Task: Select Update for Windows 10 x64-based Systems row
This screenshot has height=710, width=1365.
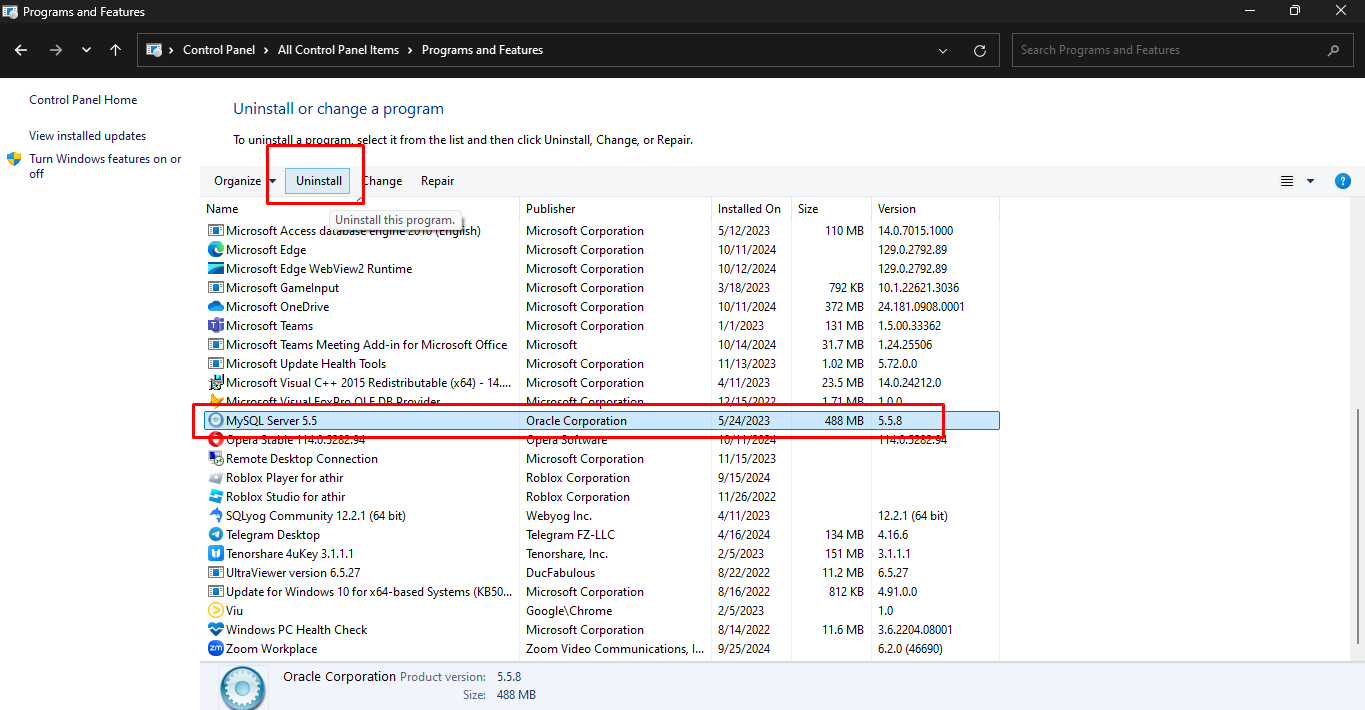Action: [601, 592]
